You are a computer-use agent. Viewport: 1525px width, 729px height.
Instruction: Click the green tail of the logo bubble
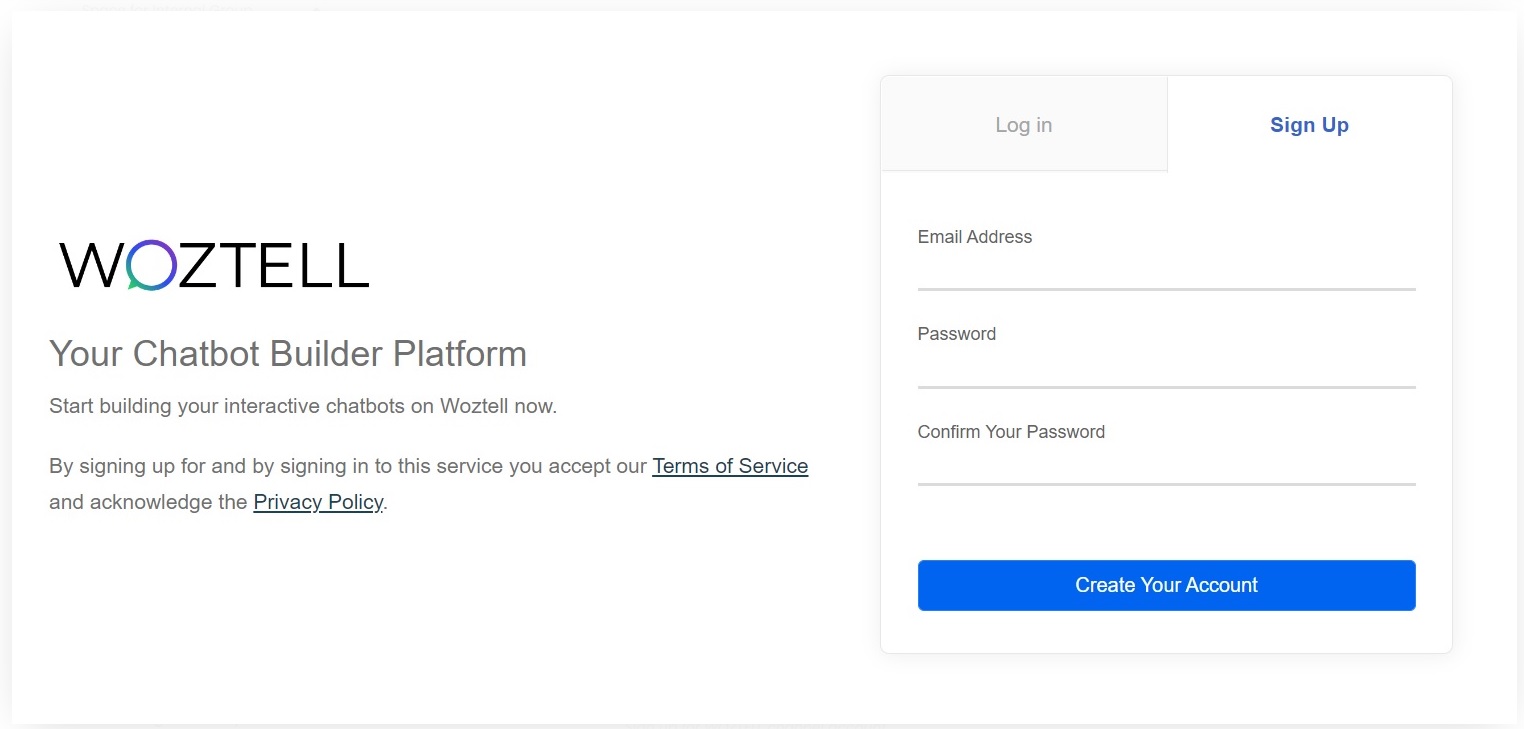(134, 285)
